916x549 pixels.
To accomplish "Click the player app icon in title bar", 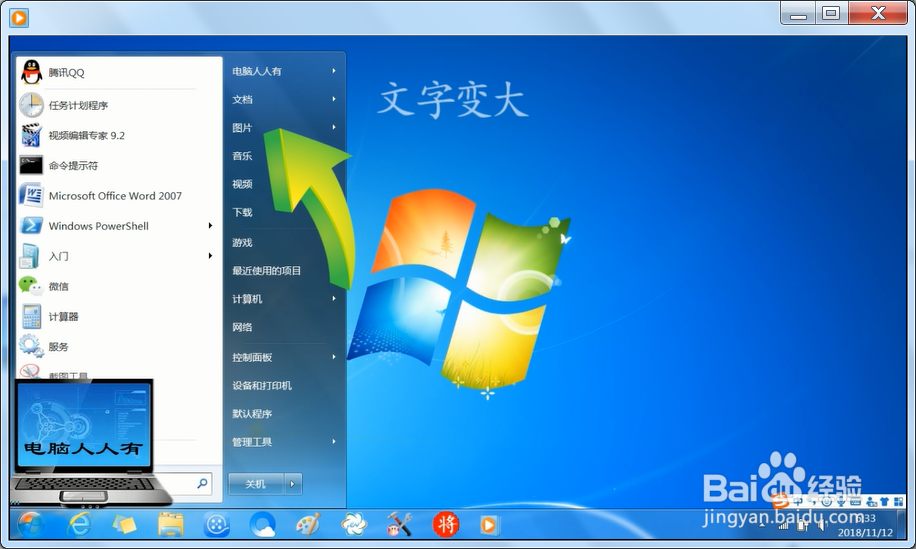I will 19,18.
